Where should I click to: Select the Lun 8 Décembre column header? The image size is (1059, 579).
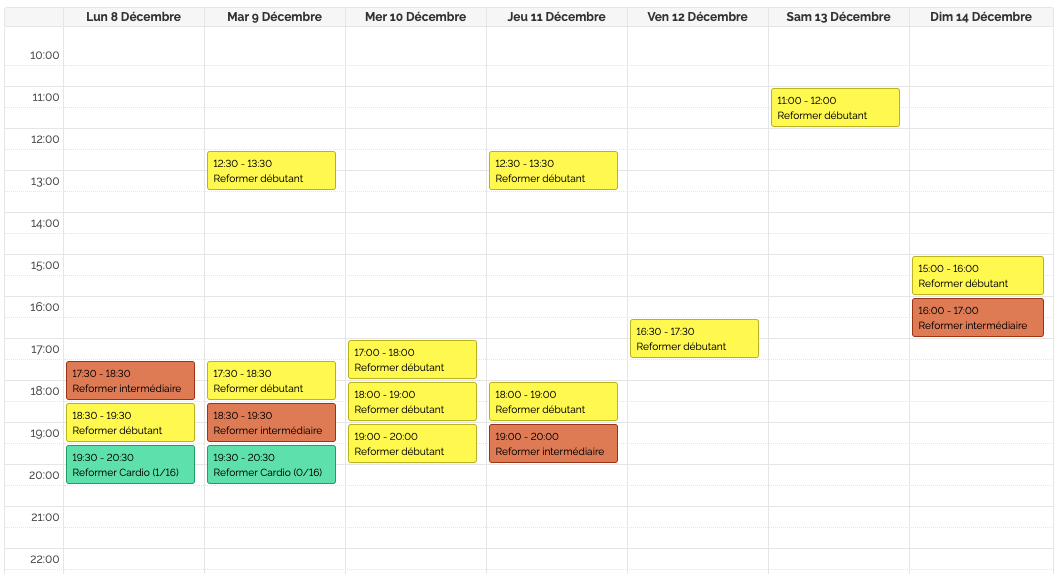pos(132,16)
